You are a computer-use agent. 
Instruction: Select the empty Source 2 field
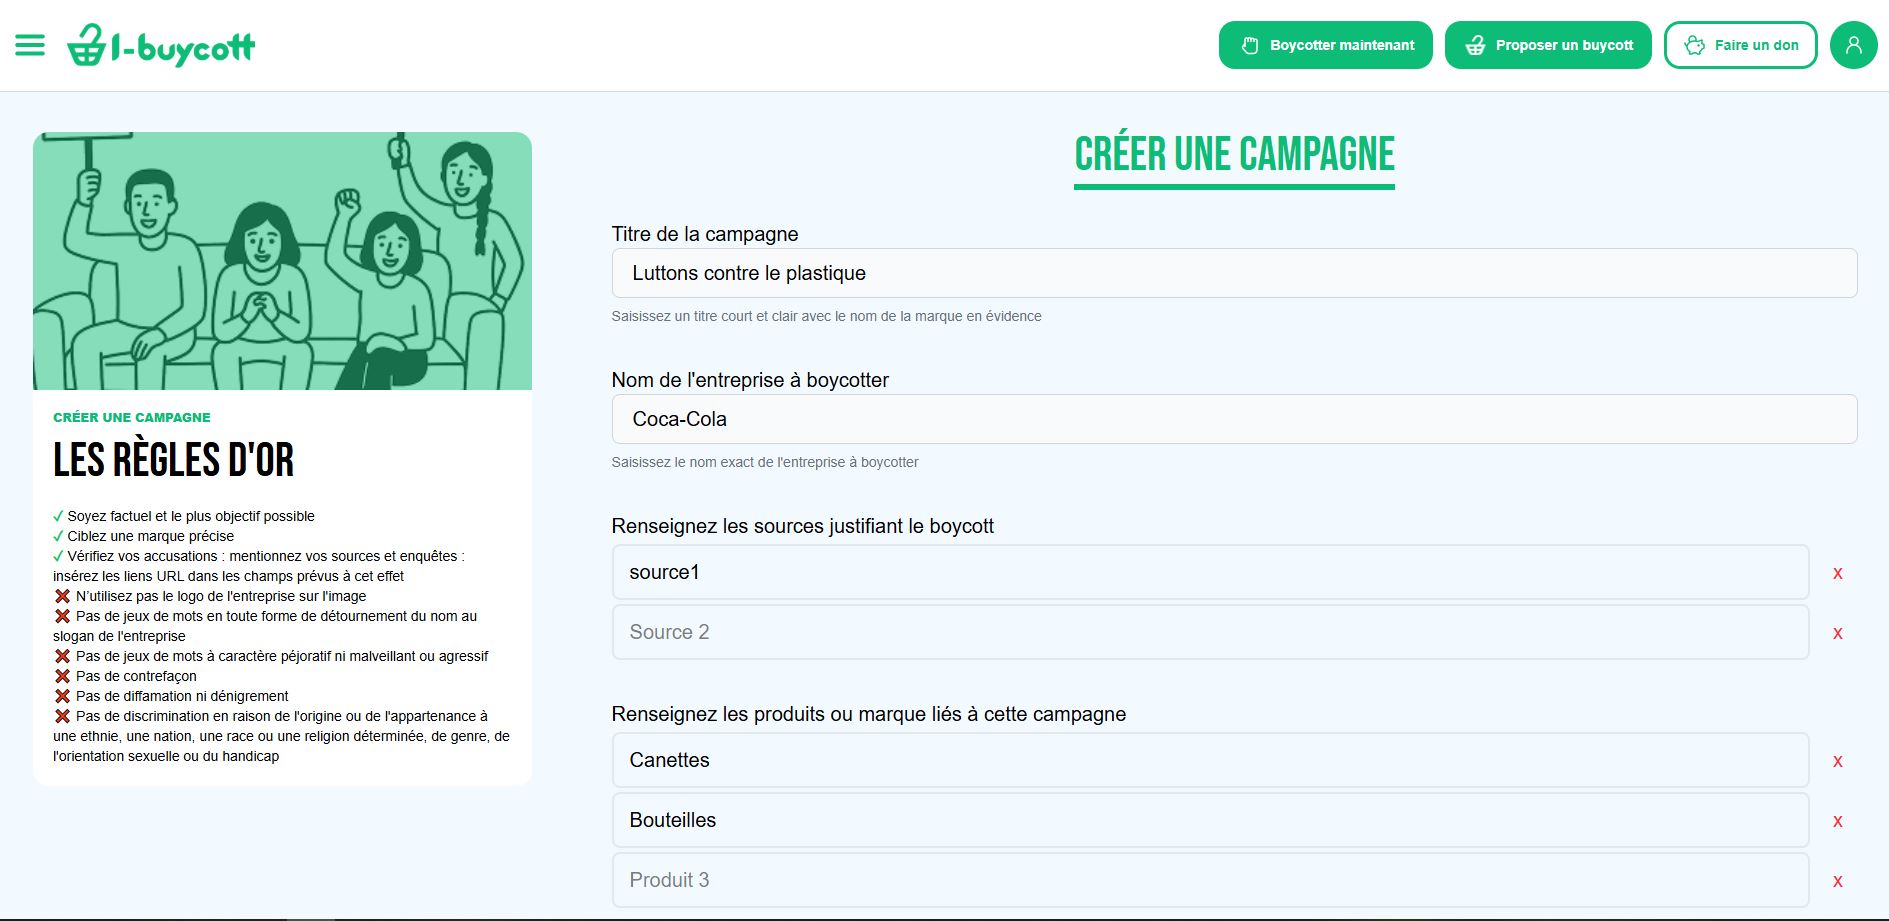click(x=1210, y=632)
